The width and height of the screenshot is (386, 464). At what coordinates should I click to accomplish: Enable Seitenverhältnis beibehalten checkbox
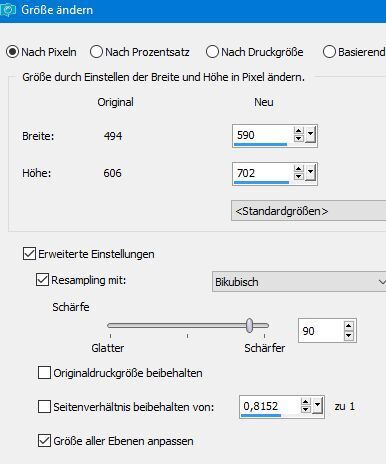(x=44, y=407)
